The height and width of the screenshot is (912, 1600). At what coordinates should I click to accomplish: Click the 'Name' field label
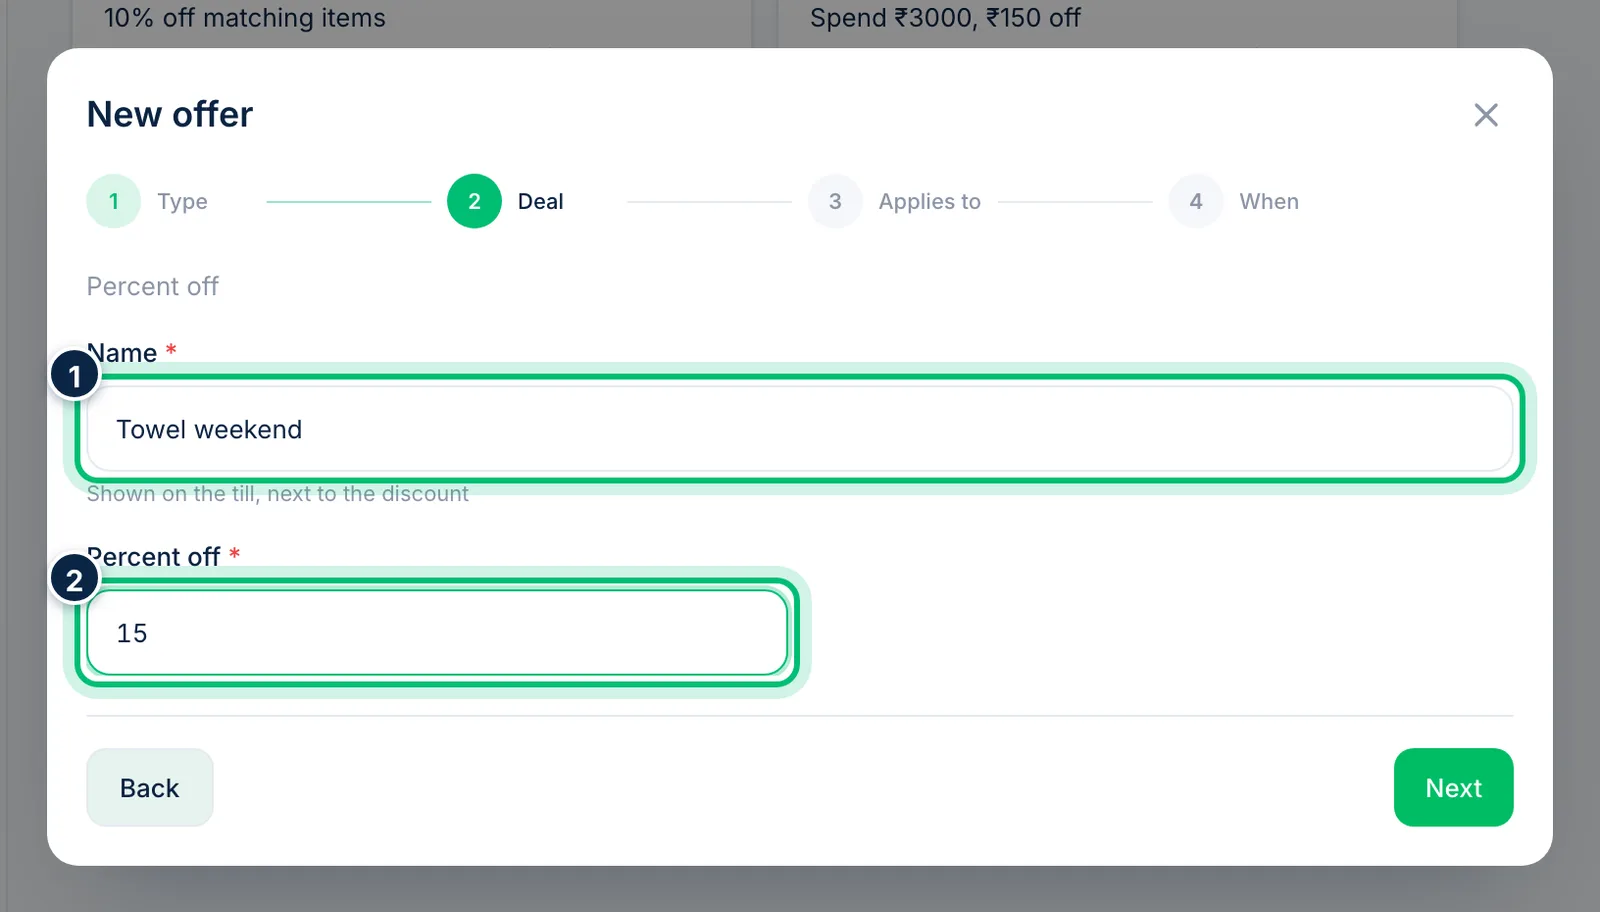point(122,353)
